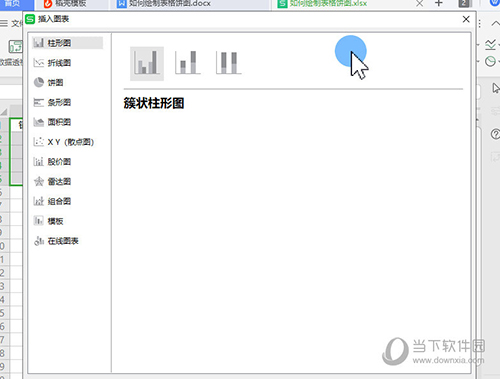This screenshot has height=379, width=500.
Task: Pick the clustered column chart thumbnail
Action: [147, 63]
